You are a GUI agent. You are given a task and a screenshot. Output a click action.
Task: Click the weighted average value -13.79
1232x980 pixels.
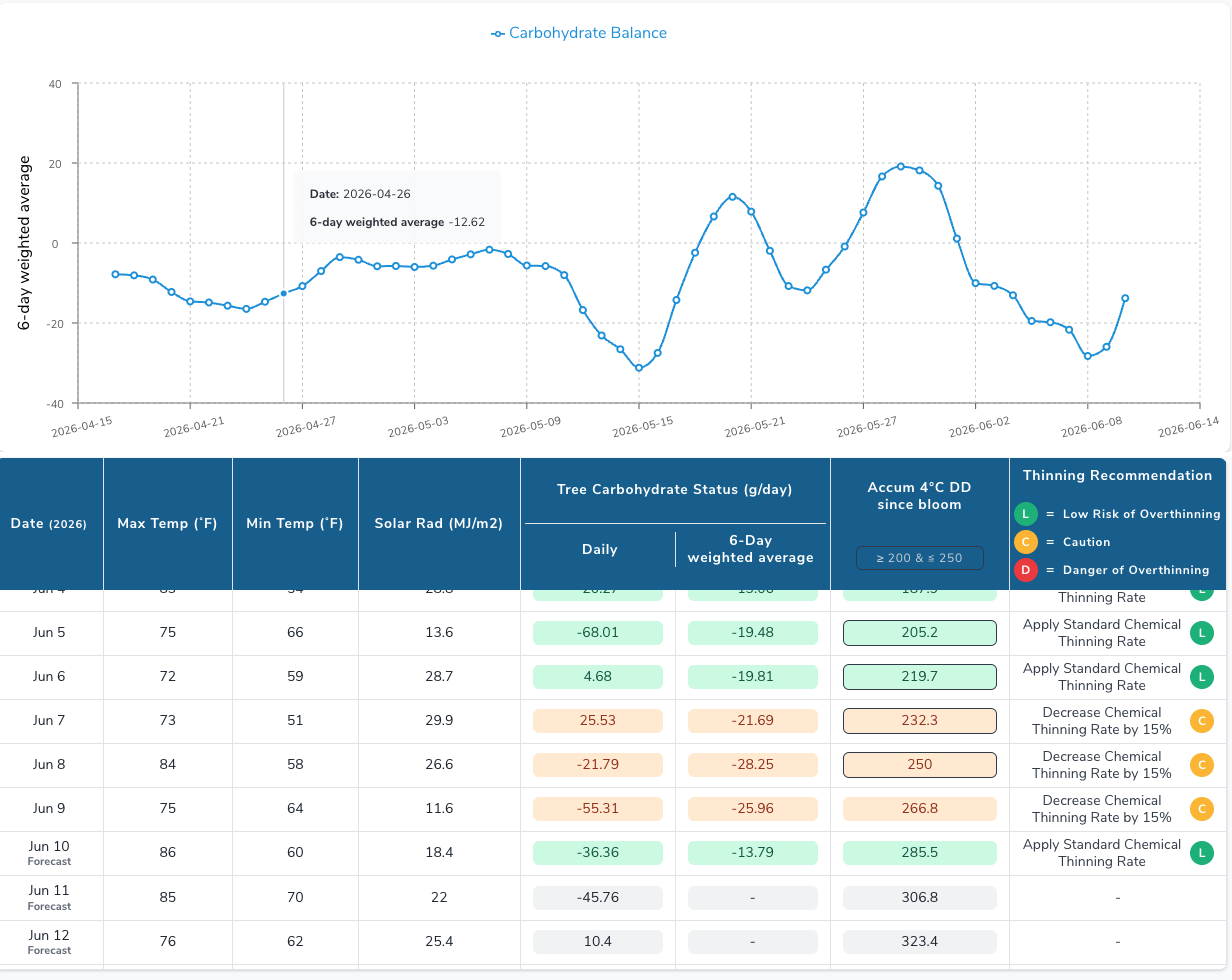(752, 853)
